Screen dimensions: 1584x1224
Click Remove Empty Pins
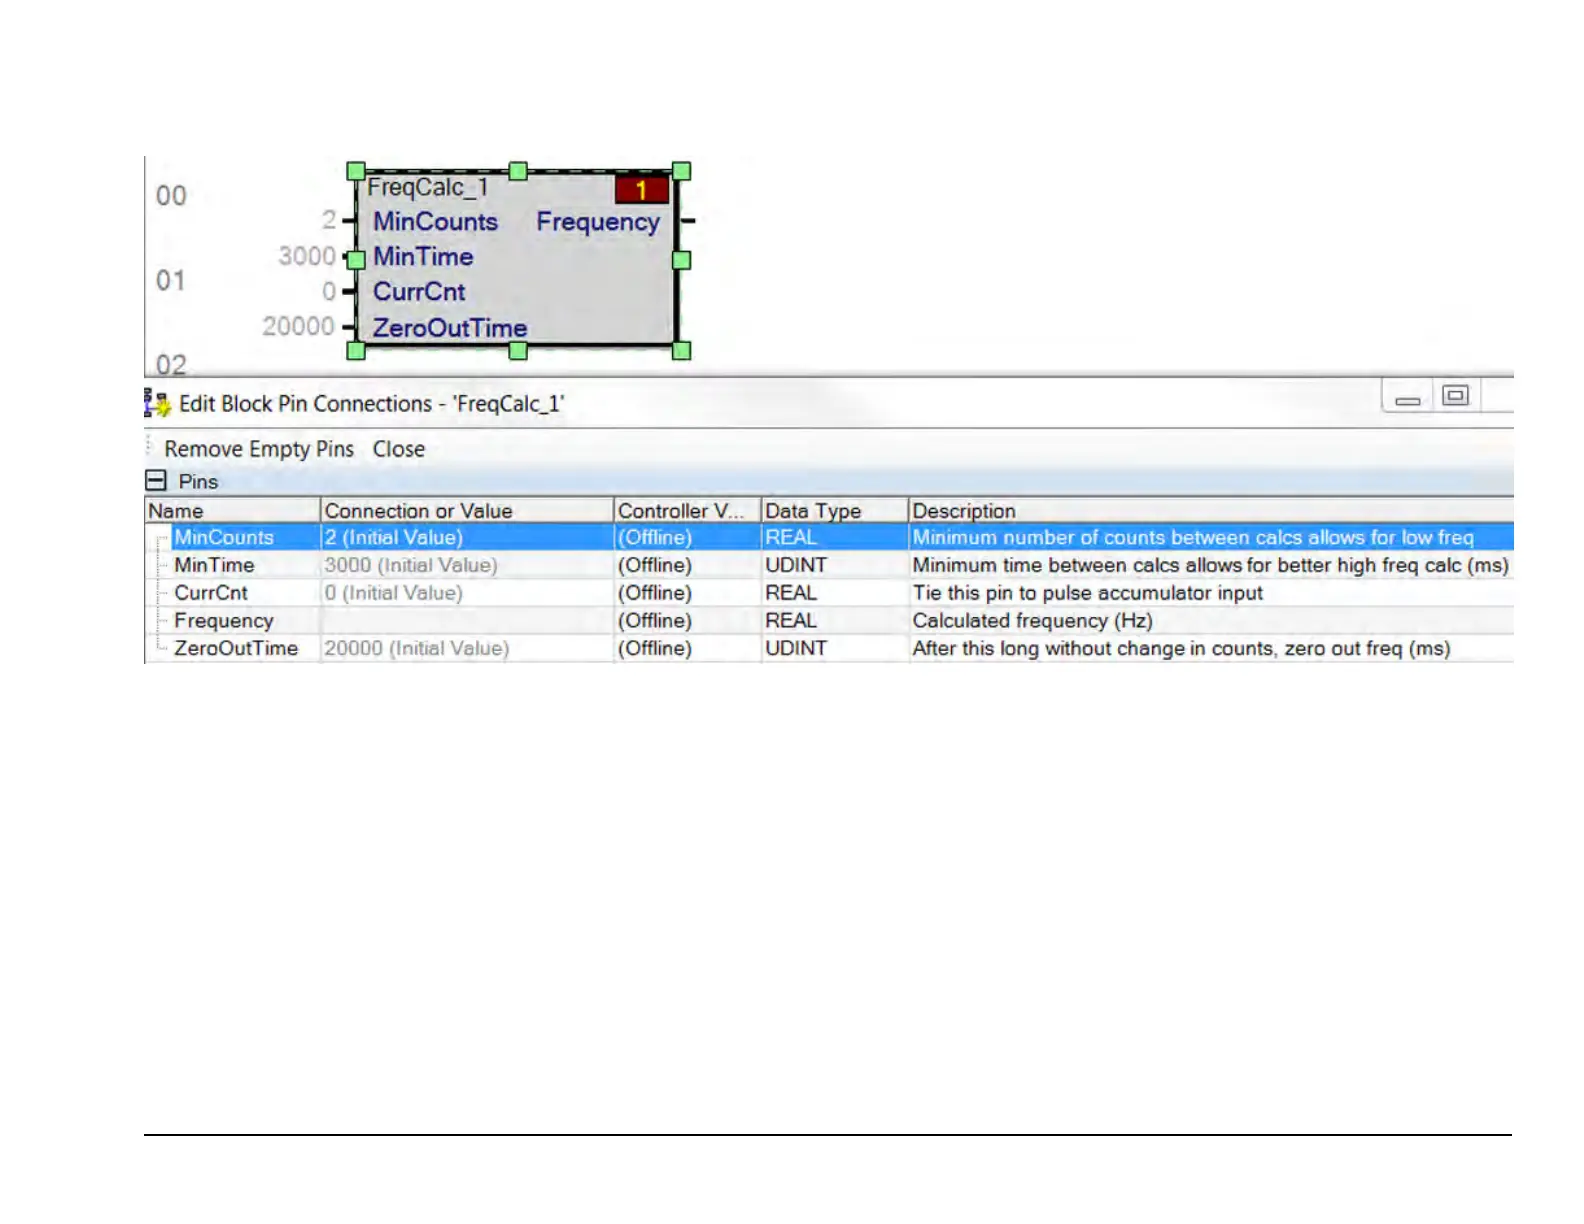click(259, 449)
